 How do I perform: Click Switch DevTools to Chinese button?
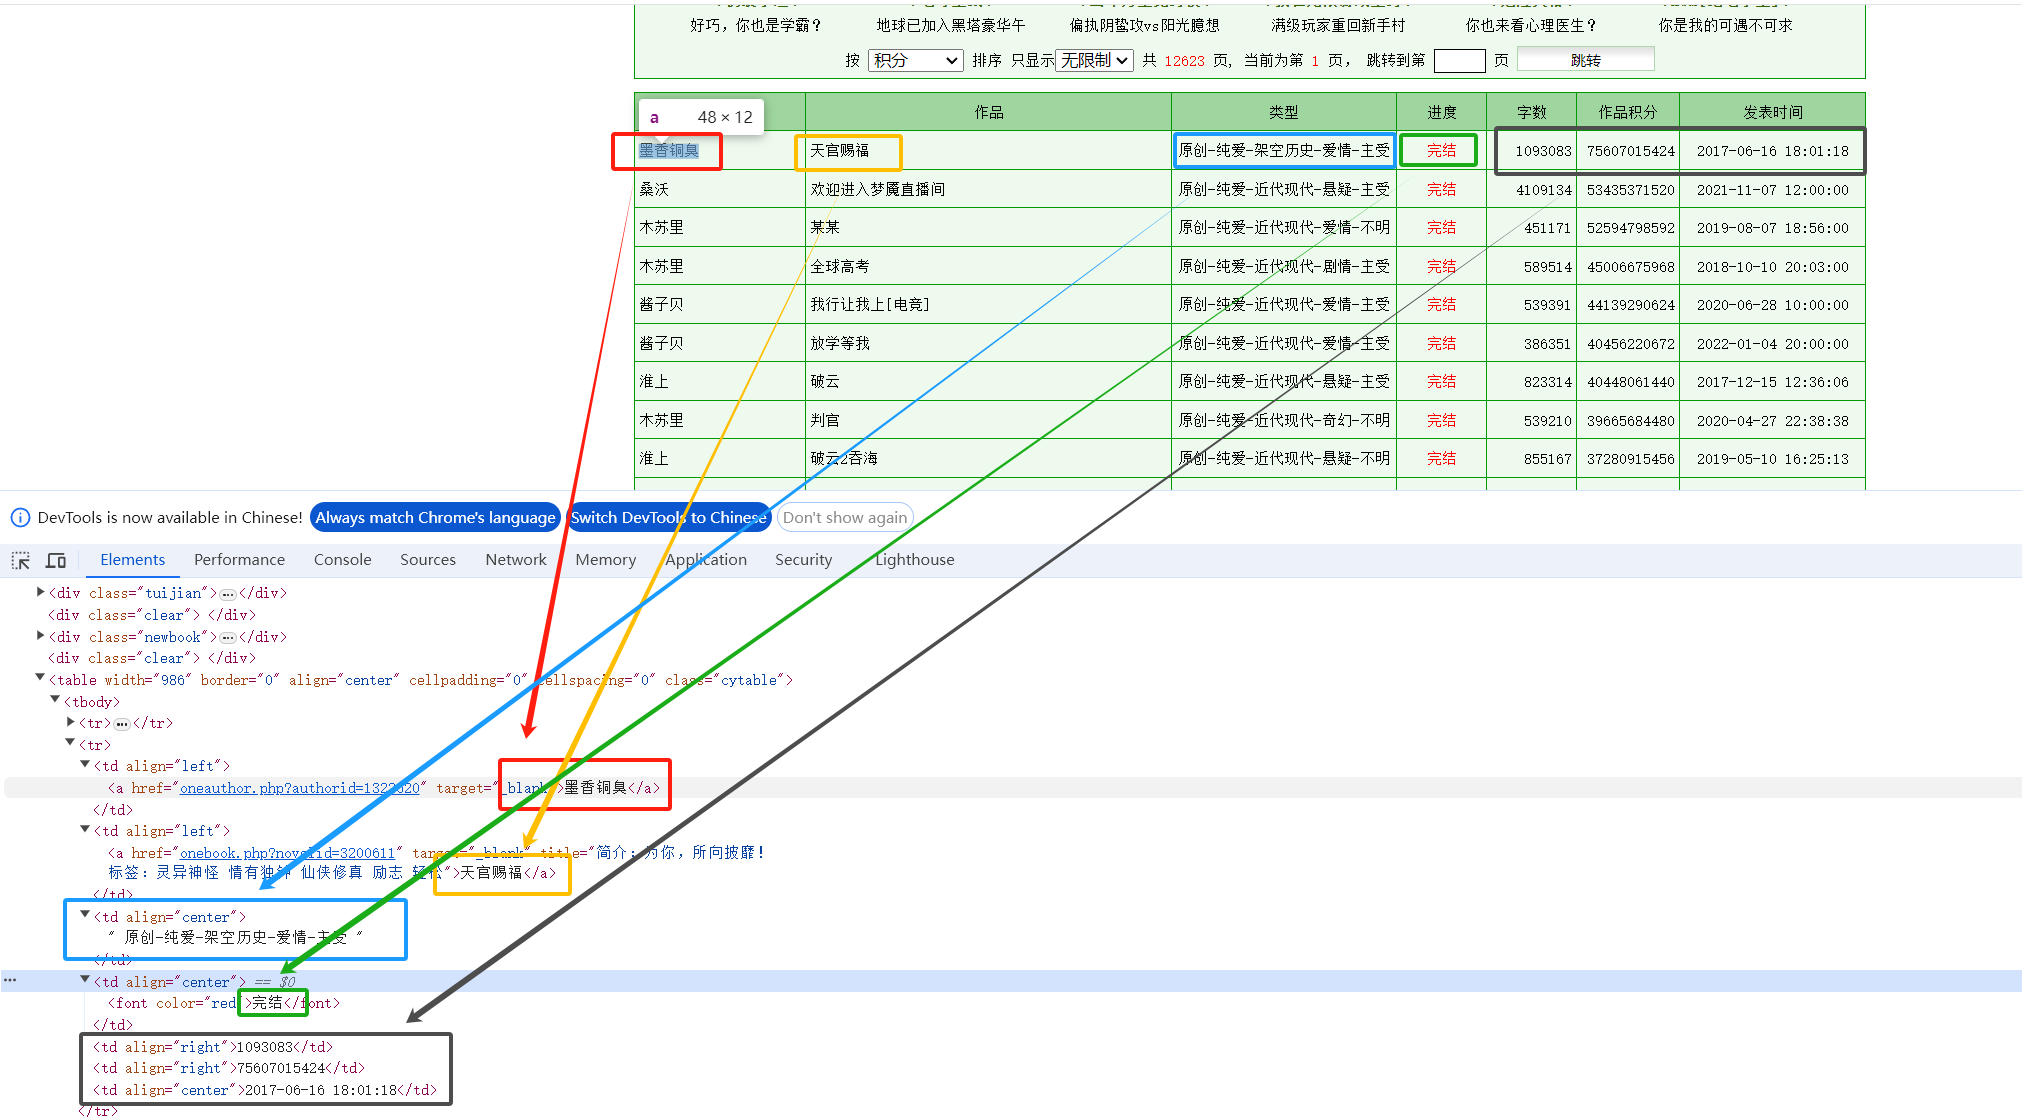pyautogui.click(x=668, y=518)
